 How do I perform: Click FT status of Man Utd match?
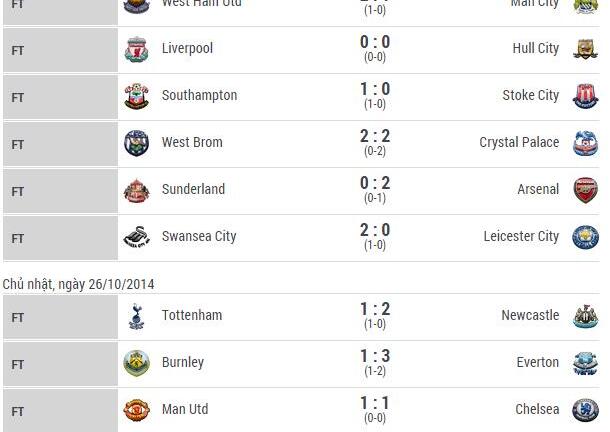tap(18, 410)
